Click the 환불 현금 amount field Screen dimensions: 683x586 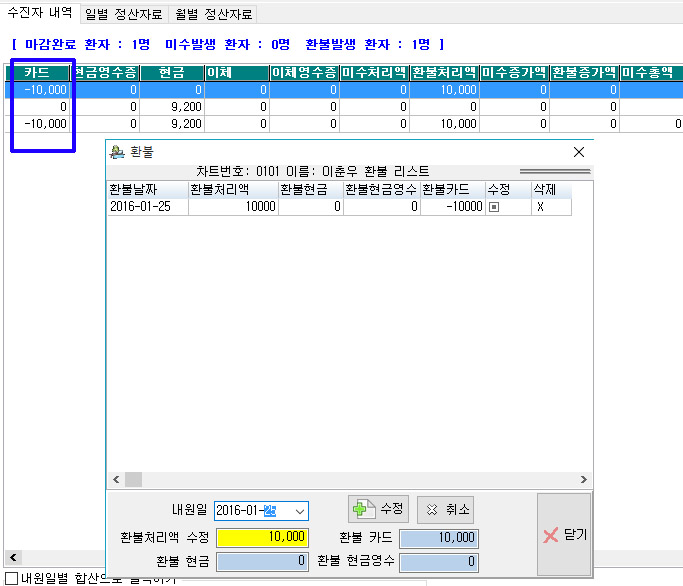[262, 563]
